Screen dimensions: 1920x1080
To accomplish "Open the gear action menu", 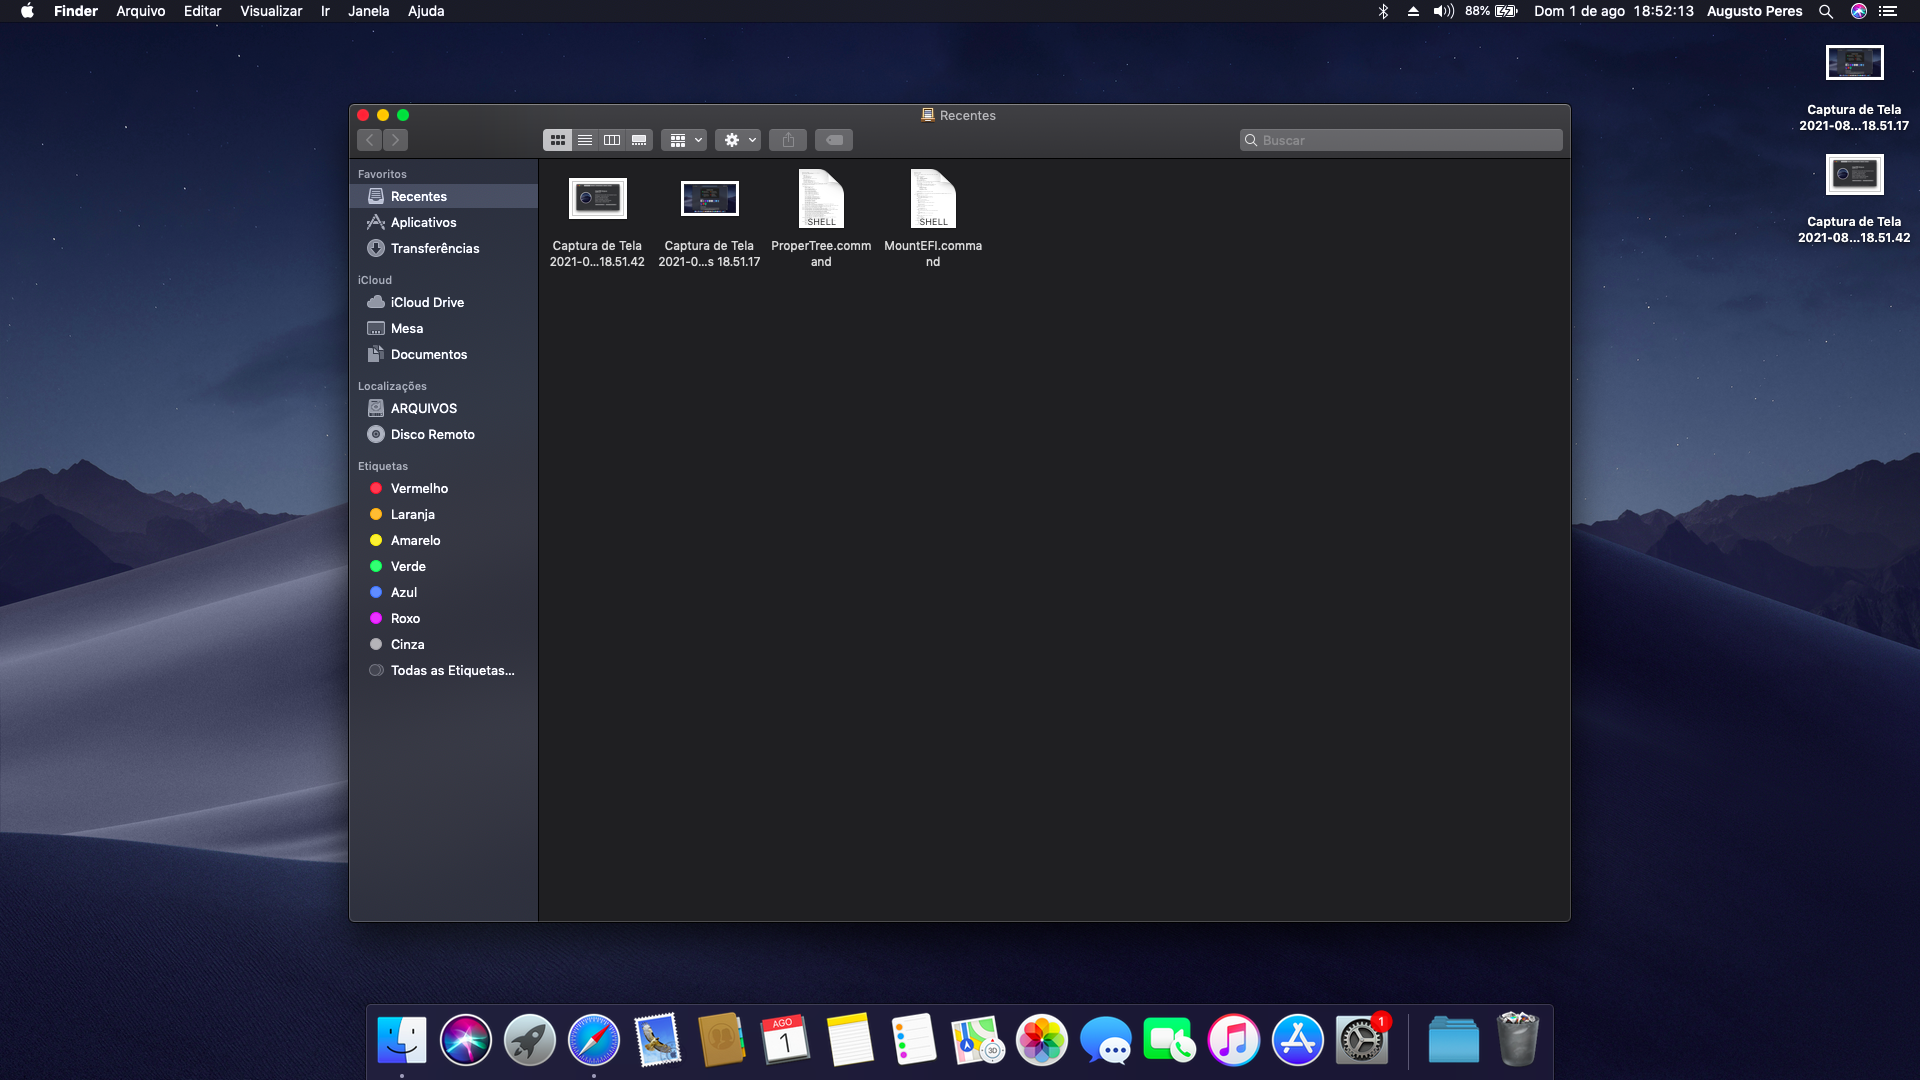I will (x=738, y=140).
